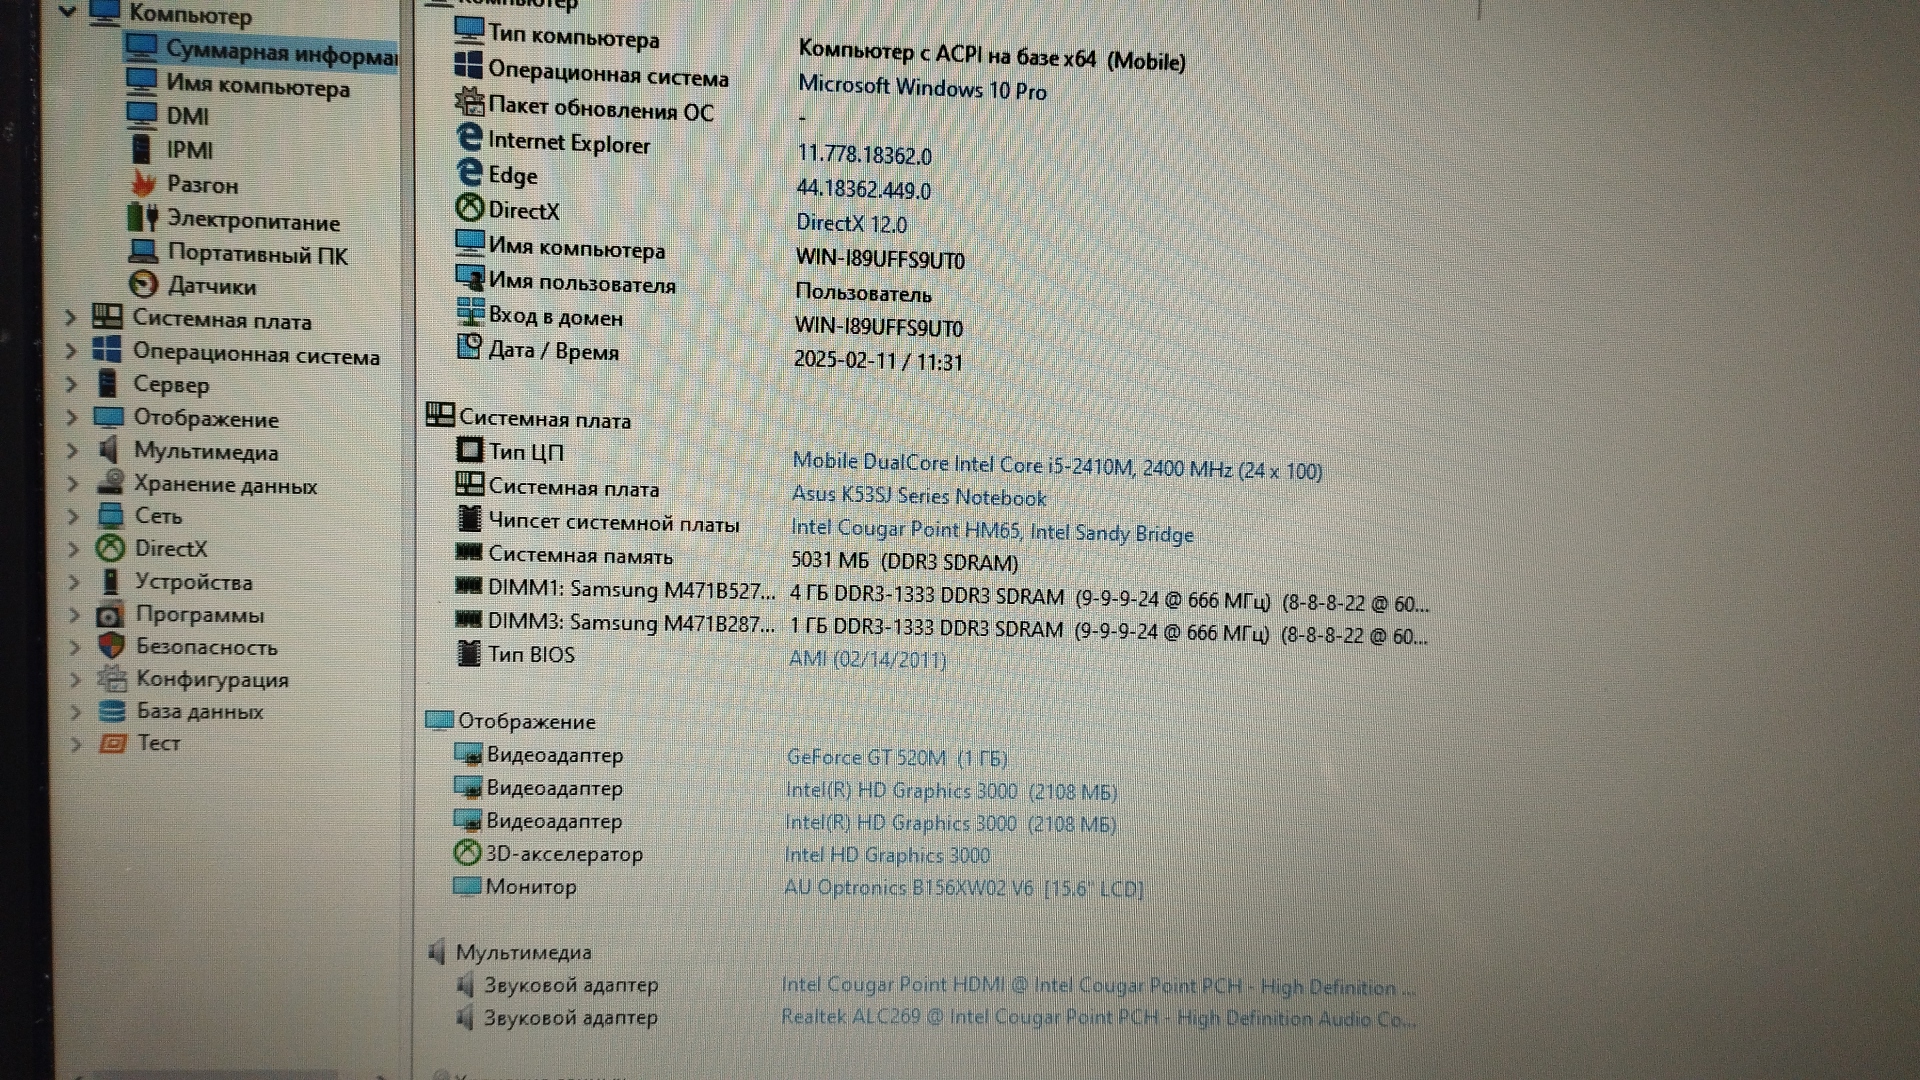The image size is (1920, 1080).
Task: Open the GeForce GT 520M link
Action: 897,758
